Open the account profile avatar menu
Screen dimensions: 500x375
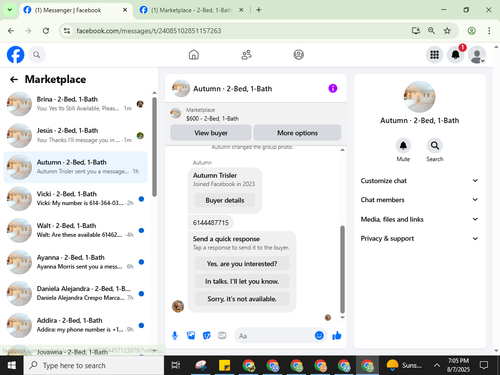coord(477,55)
